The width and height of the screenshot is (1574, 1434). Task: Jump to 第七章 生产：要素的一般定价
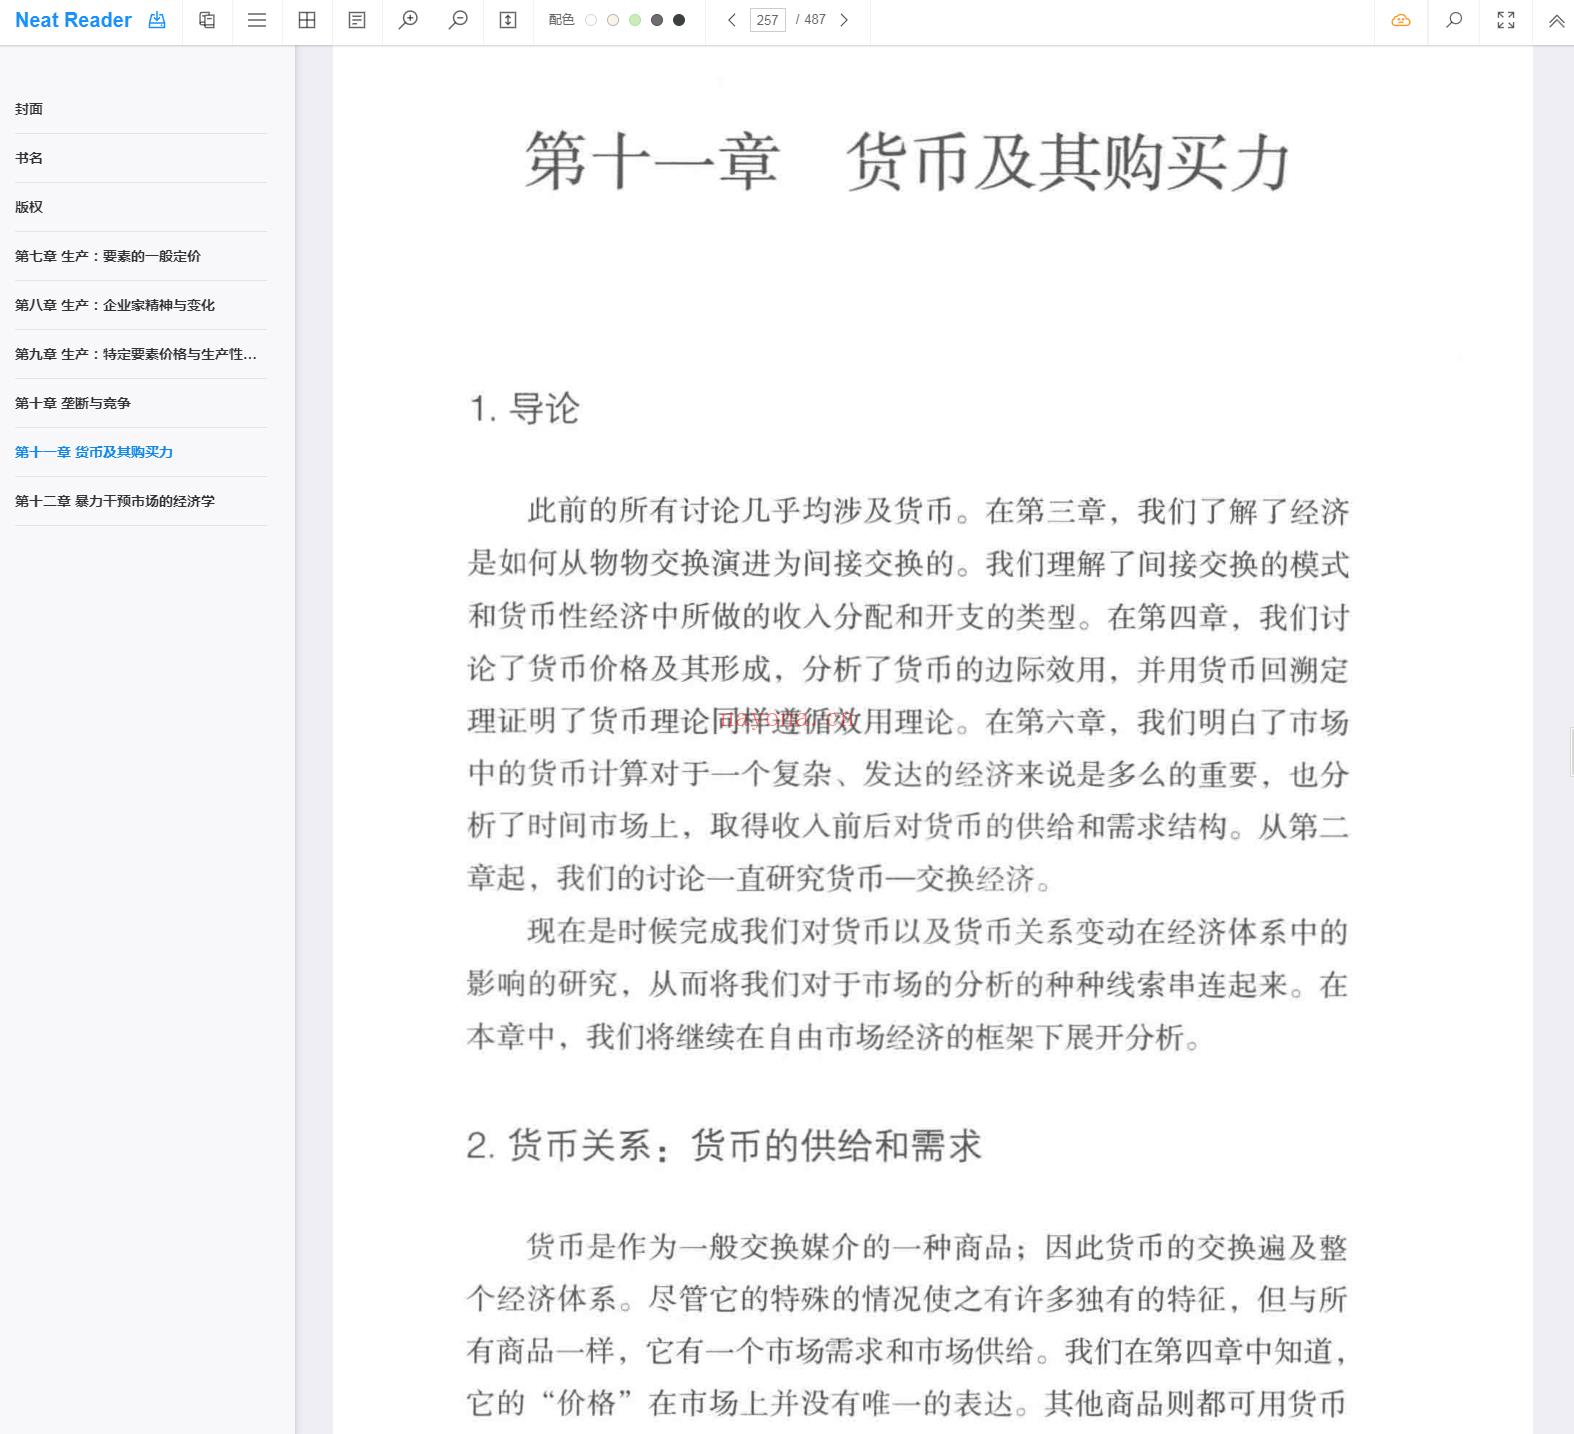(x=141, y=256)
